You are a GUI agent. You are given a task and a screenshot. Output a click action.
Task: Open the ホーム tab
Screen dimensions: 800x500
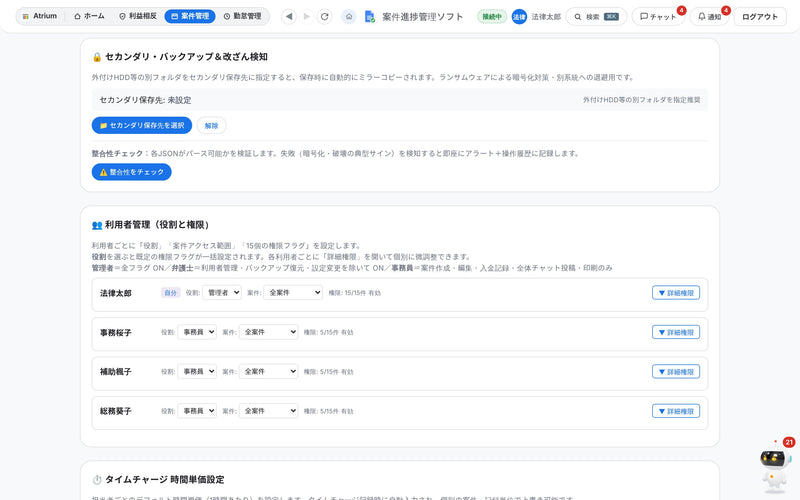point(89,16)
